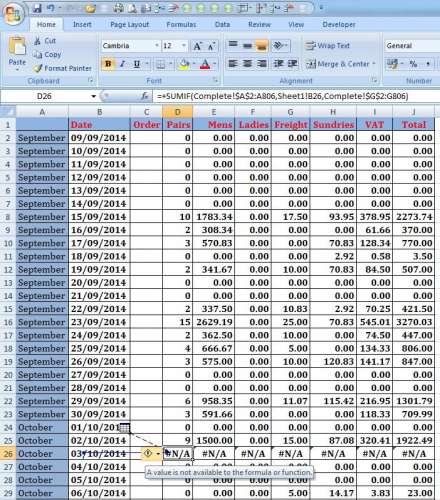The image size is (440, 500).
Task: Select column D header
Action: click(x=177, y=112)
